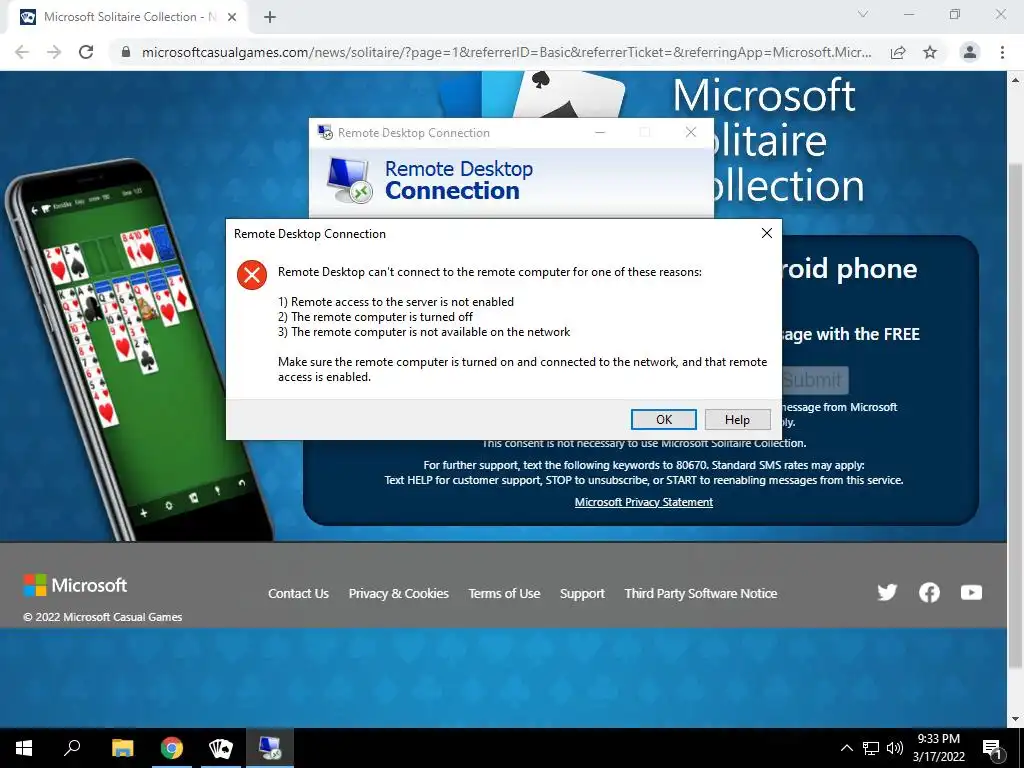Open a new Chrome tab
Image resolution: width=1024 pixels, height=768 pixels.
(270, 17)
